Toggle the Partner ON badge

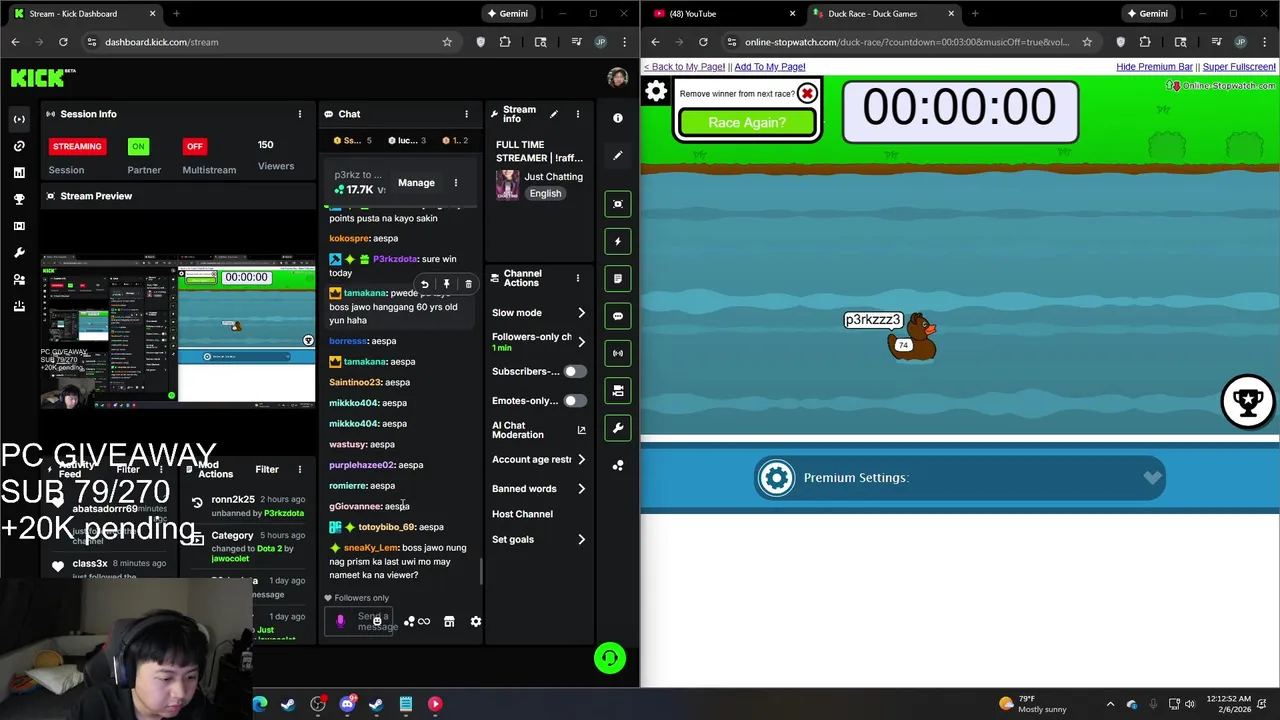[x=138, y=146]
